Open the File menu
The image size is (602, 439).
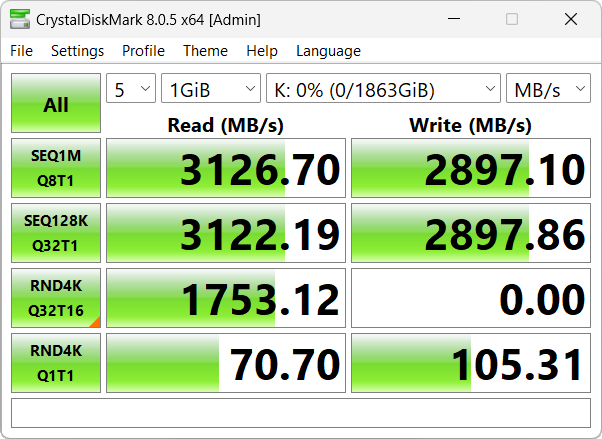(22, 51)
